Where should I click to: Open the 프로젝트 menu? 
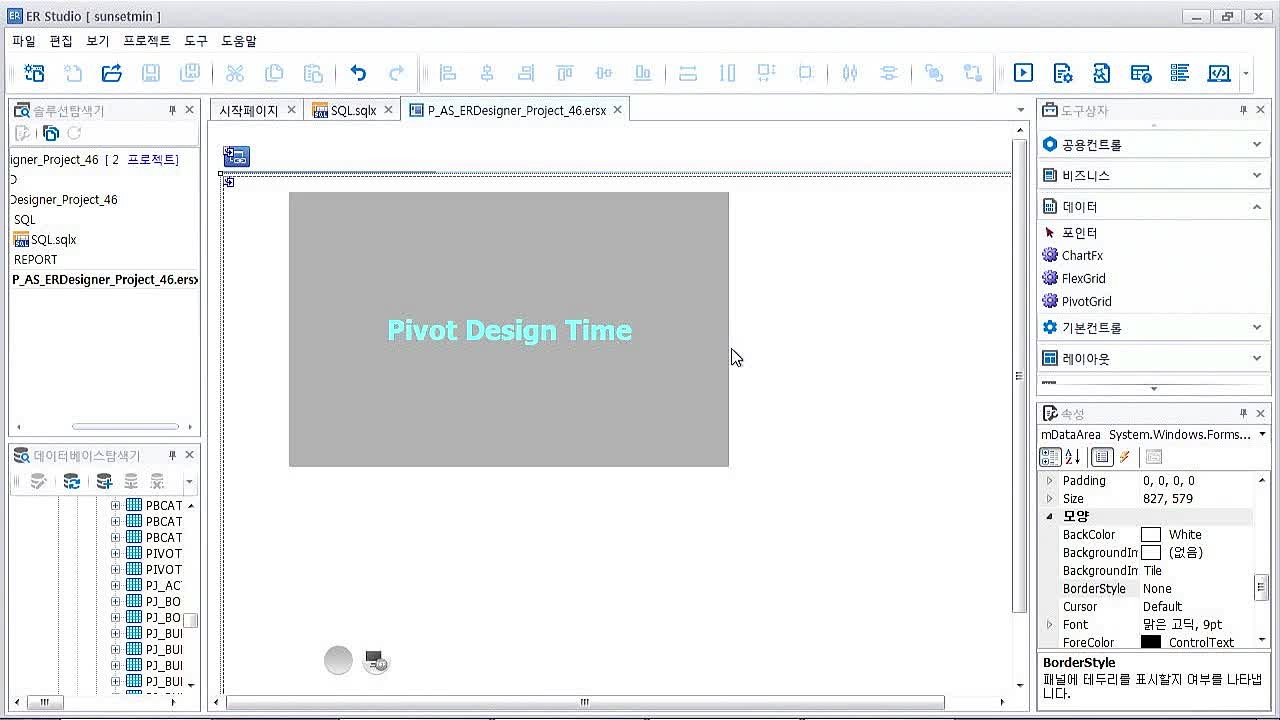click(x=147, y=41)
